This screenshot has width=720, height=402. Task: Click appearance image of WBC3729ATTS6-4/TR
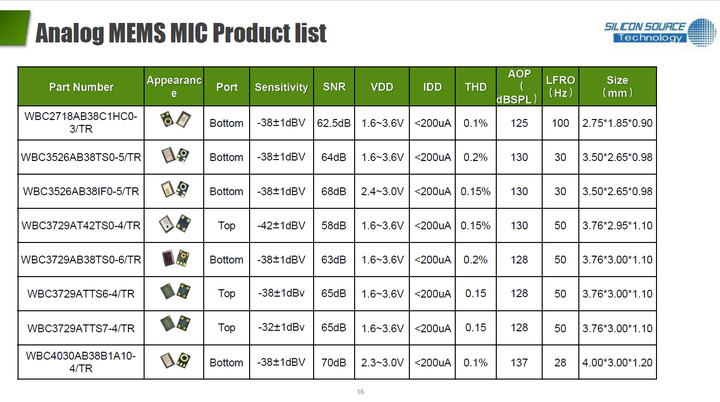point(173,293)
